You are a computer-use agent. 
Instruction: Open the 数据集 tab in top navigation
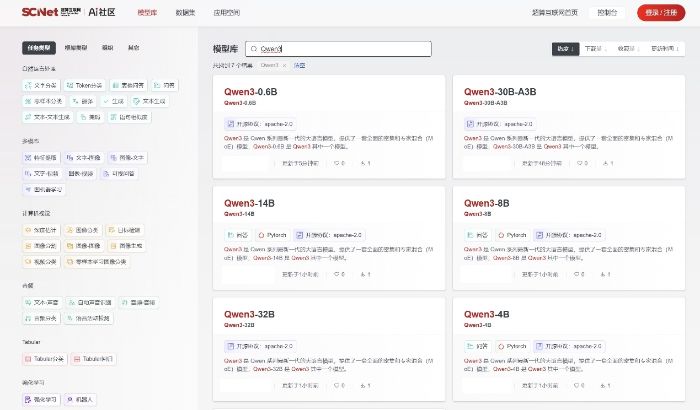coord(185,13)
